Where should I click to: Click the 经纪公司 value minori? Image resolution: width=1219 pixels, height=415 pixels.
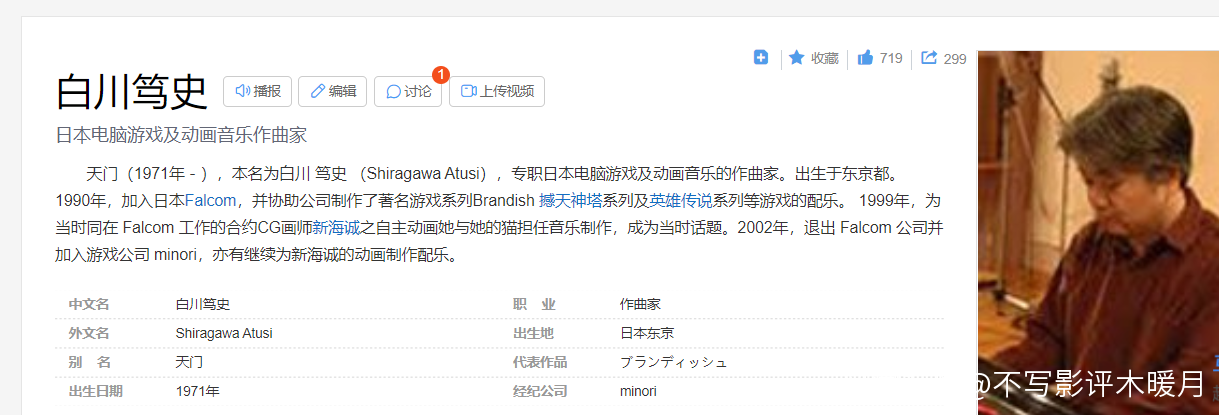click(x=638, y=390)
